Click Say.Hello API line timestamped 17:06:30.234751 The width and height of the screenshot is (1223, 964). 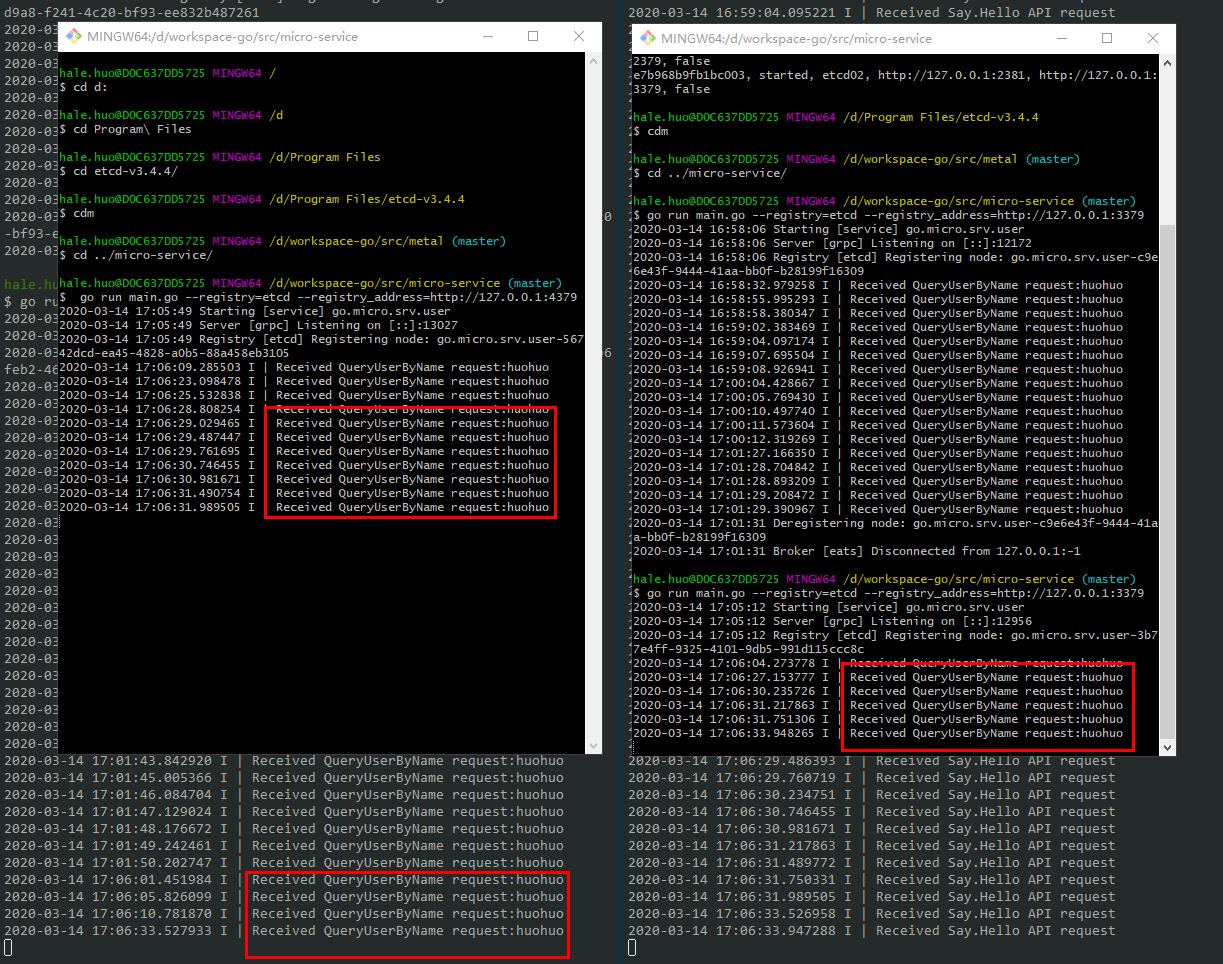(872, 795)
